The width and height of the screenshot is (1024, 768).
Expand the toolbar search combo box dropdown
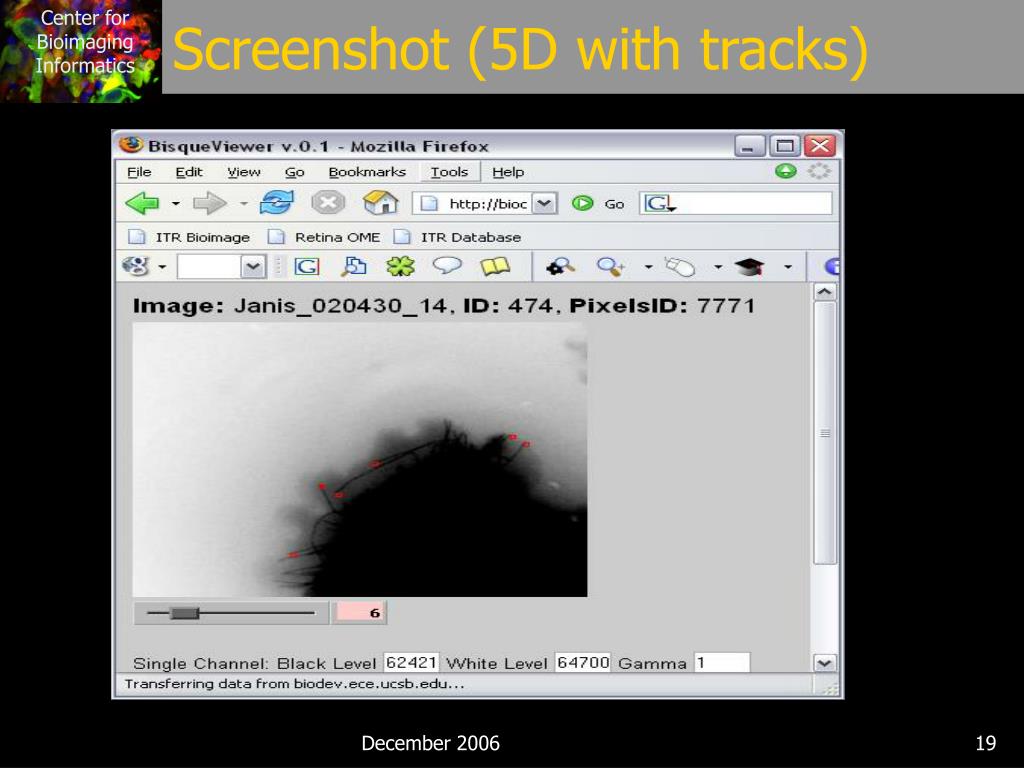(x=253, y=266)
